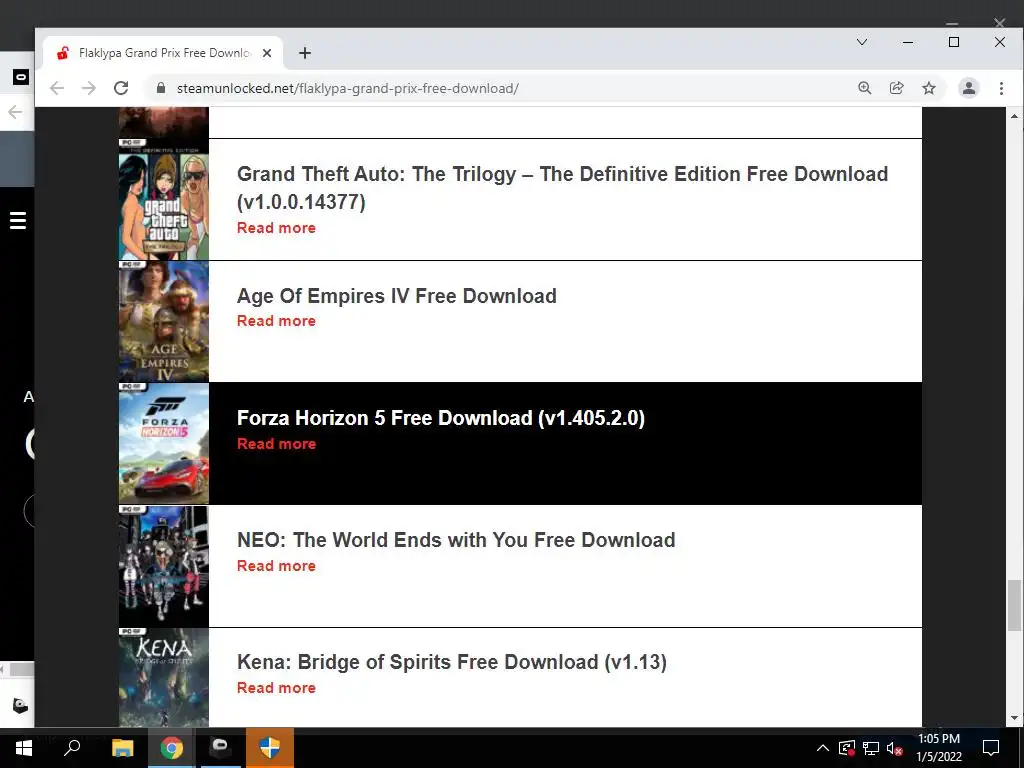This screenshot has height=768, width=1024.
Task: Open the notification center icon
Action: pyautogui.click(x=991, y=748)
